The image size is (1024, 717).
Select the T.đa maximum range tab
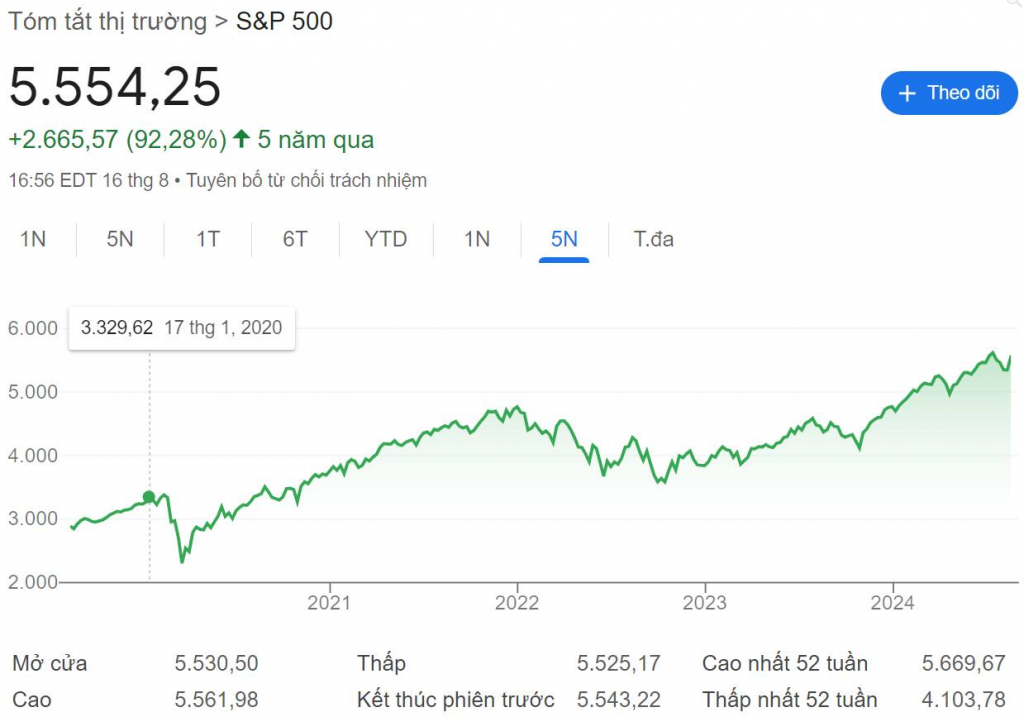point(653,239)
